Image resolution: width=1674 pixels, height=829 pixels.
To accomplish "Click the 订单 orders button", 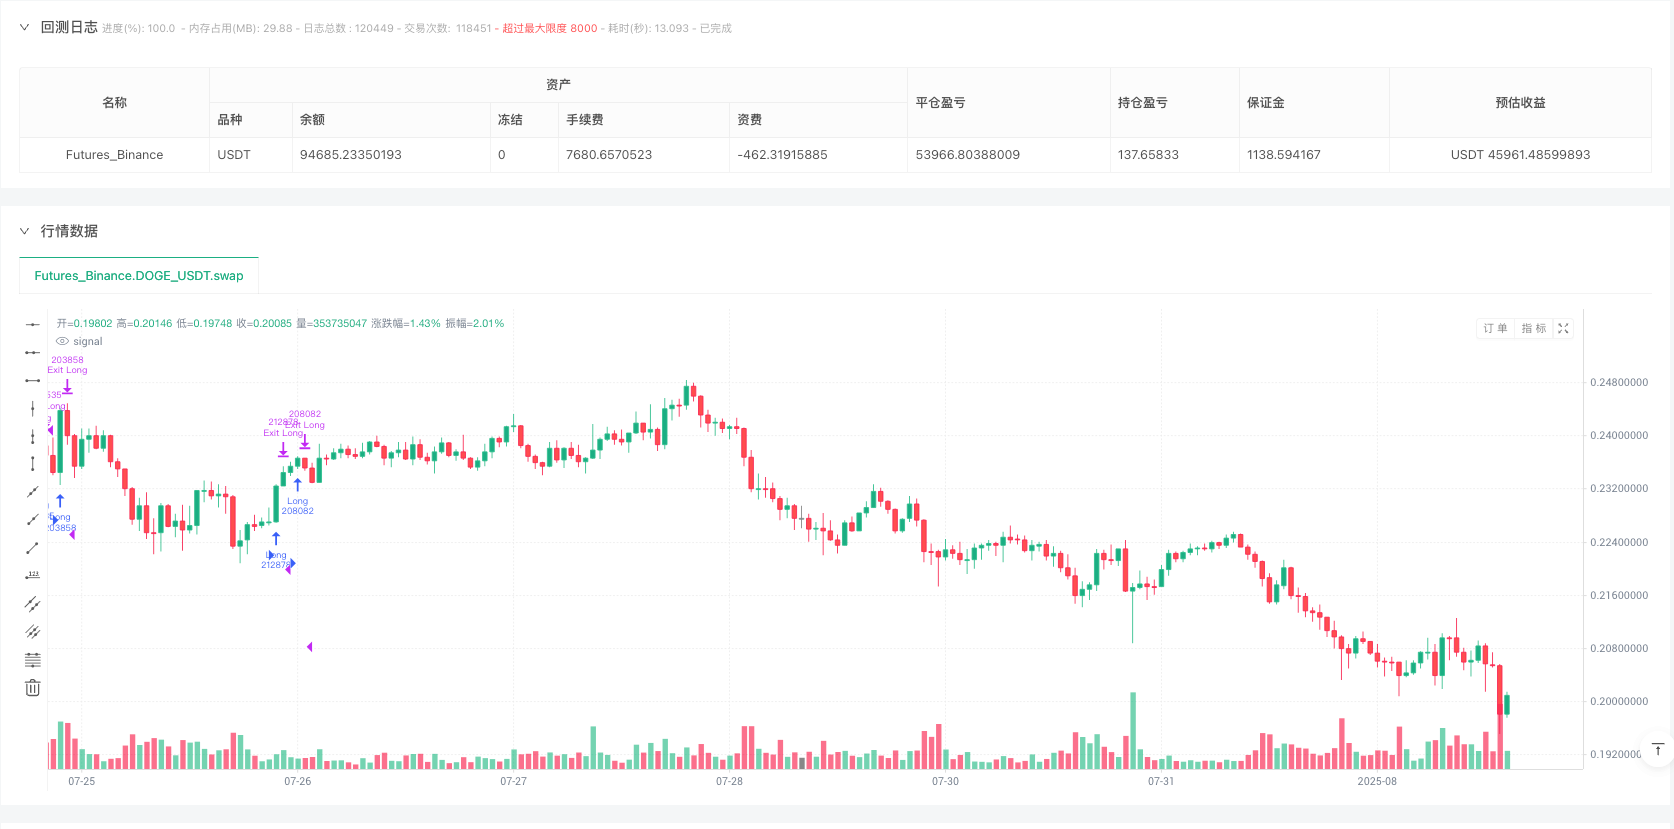I will 1494,328.
